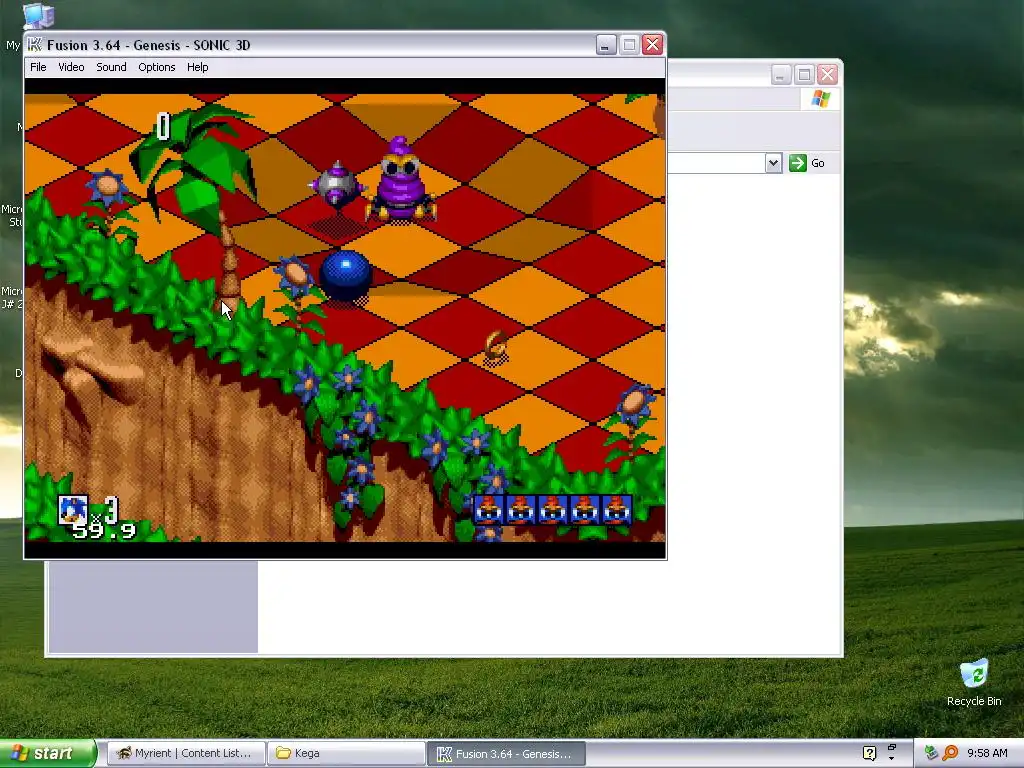This screenshot has width=1024, height=768.
Task: Click green Go arrow icon
Action: tap(797, 163)
